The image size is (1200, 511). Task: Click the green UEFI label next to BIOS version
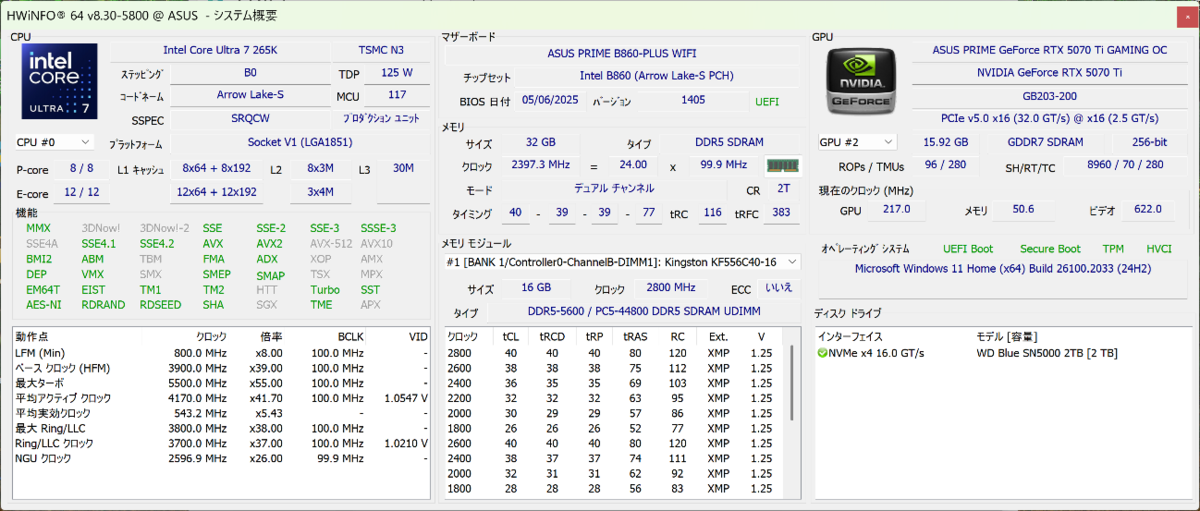[766, 101]
